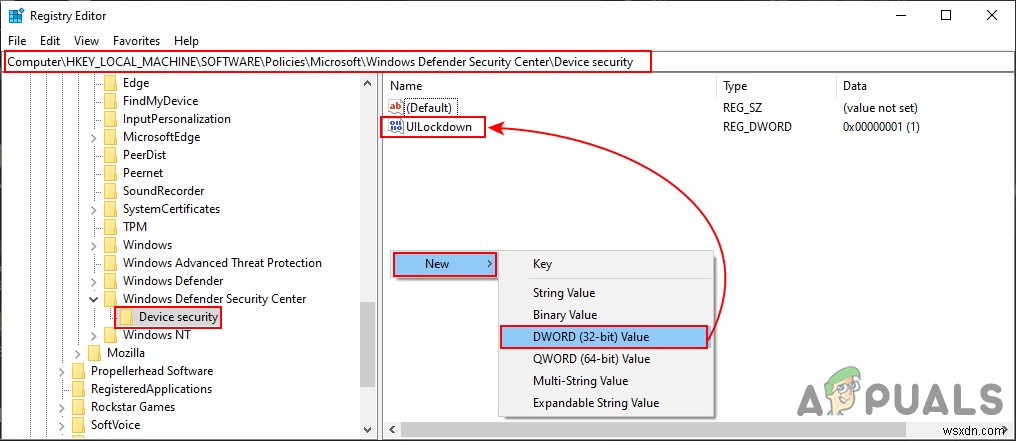Click the 0x00000001 (1) data cell
Image resolution: width=1016 pixels, height=441 pixels.
coord(881,128)
